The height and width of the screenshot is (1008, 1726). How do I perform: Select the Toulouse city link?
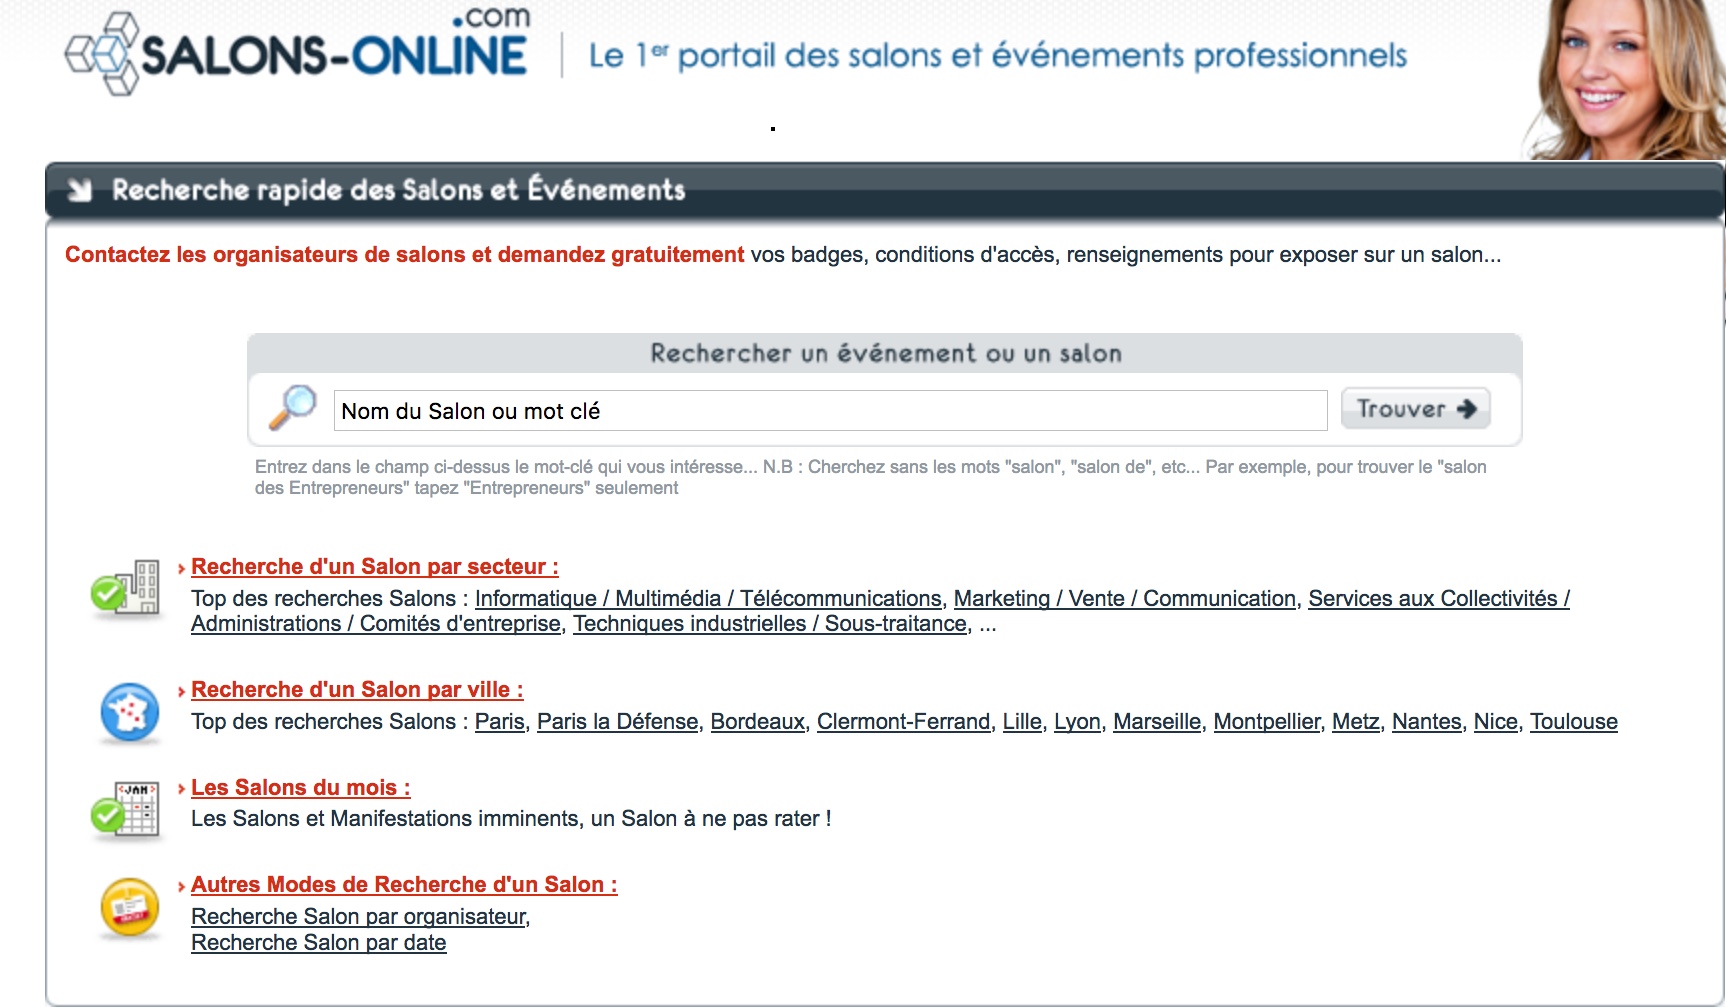pyautogui.click(x=1574, y=722)
